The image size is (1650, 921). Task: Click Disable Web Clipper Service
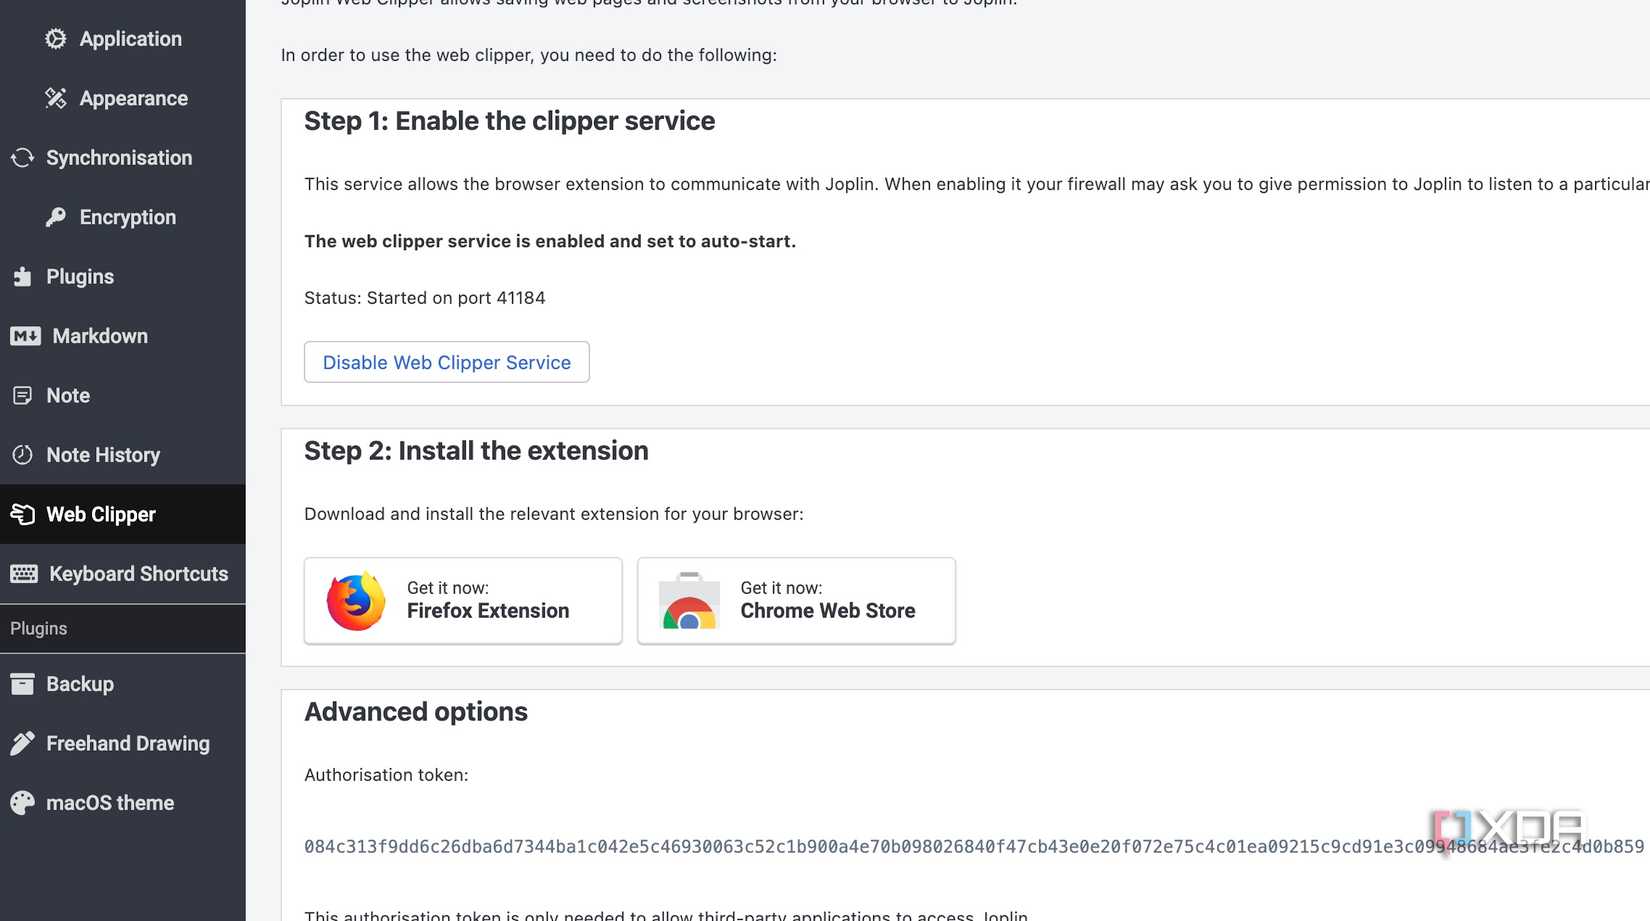click(446, 362)
